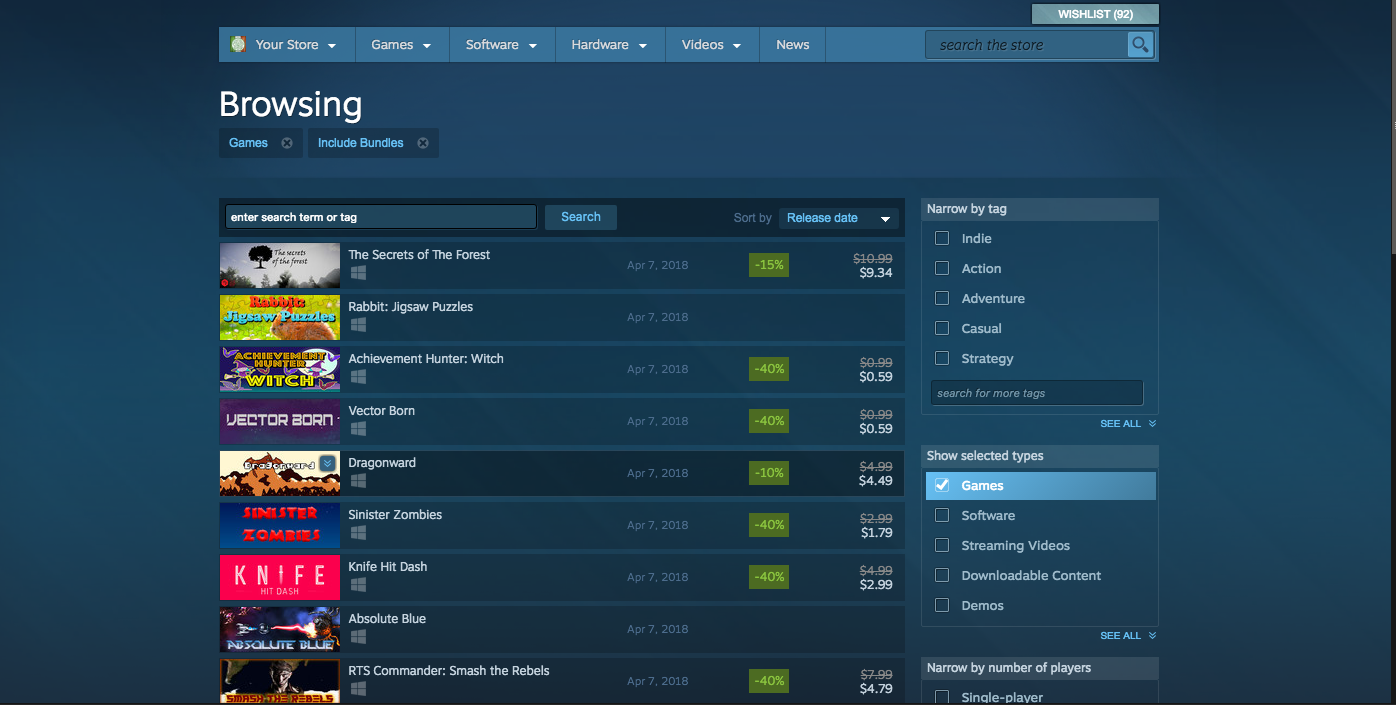
Task: Open the Knife Hit Dash thumbnail image
Action: (280, 577)
